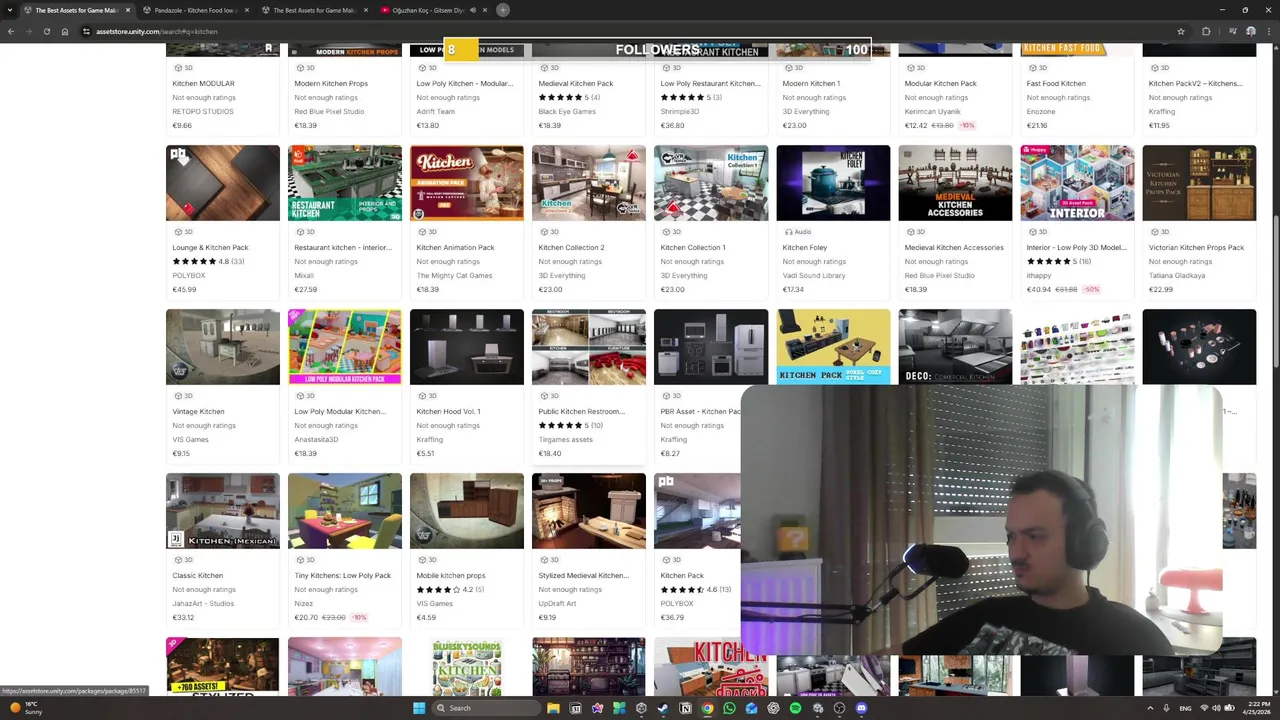Show hidden system tray icons
The image size is (1280, 720).
pos(1150,708)
